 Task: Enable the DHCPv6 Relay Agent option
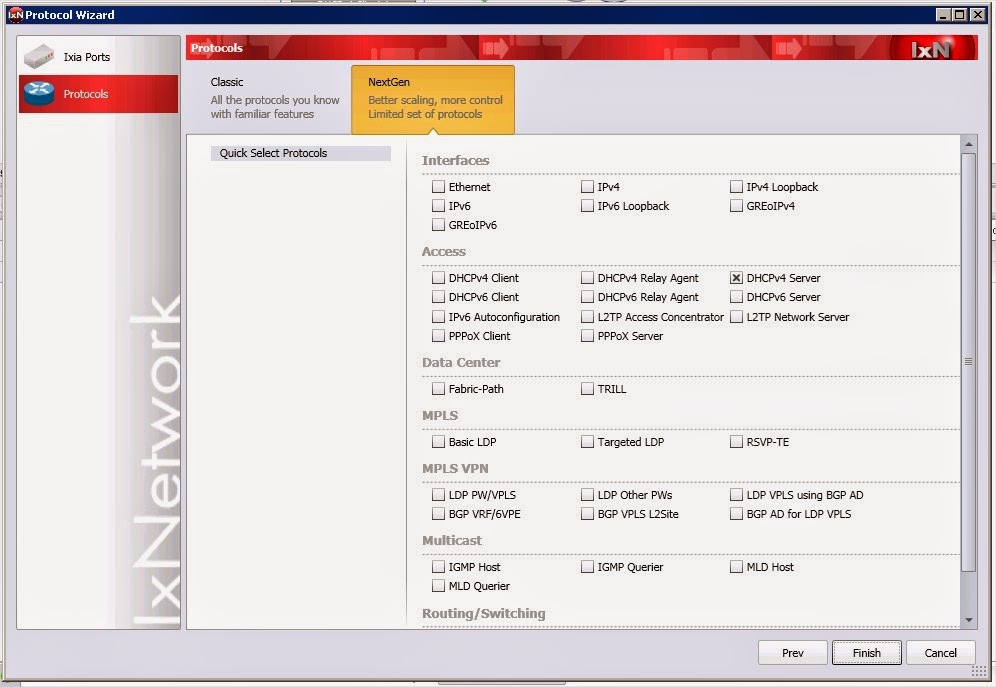(x=587, y=297)
